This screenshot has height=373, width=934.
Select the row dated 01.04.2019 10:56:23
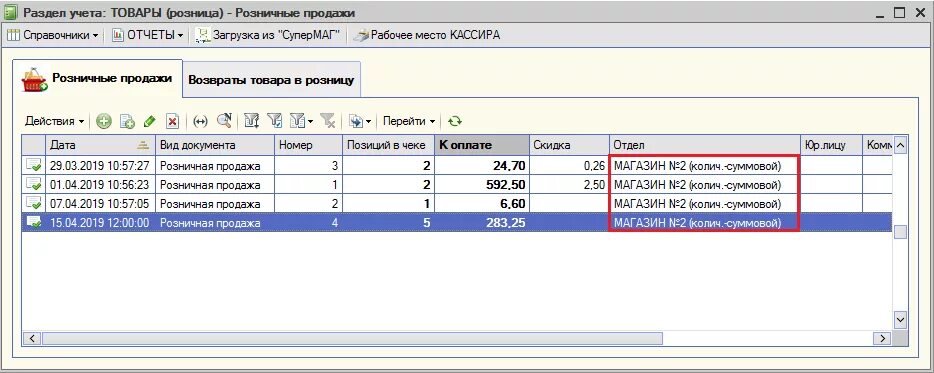457,185
